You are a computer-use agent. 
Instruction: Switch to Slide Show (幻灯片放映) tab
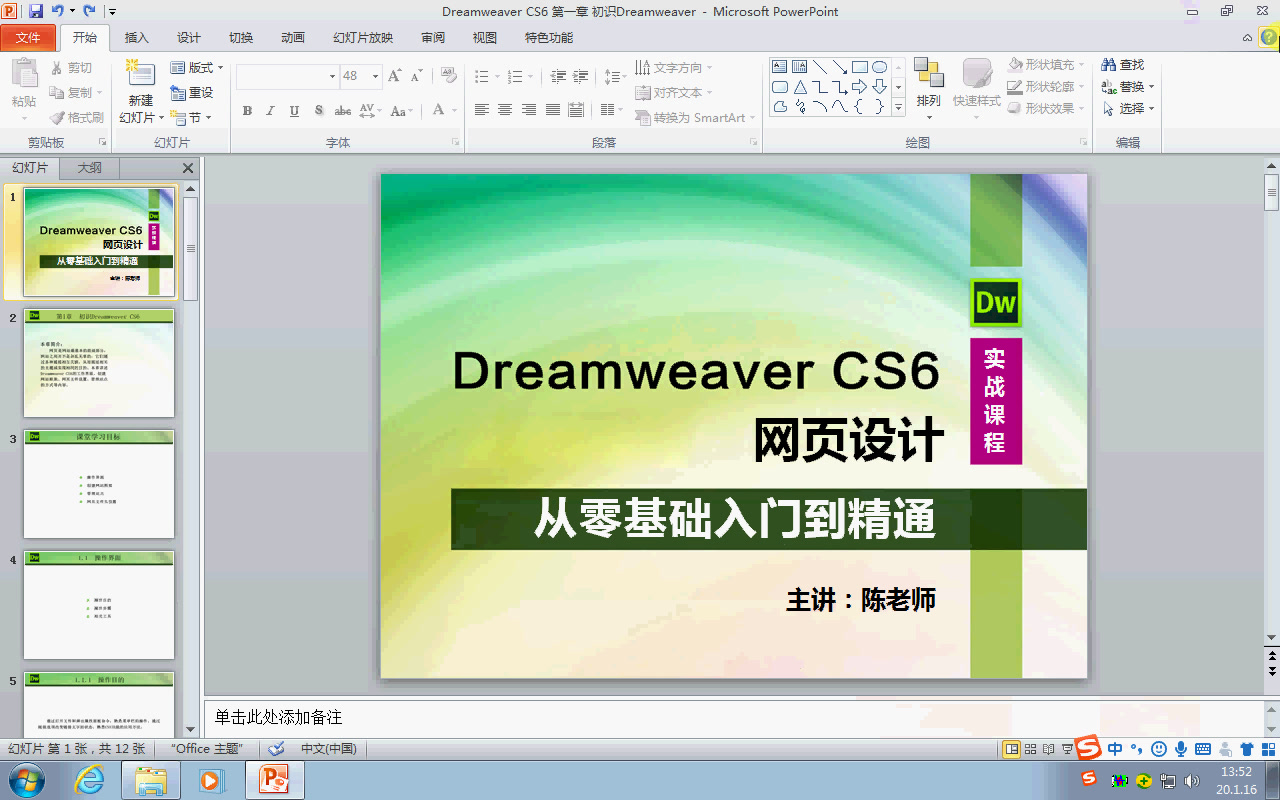coord(363,38)
